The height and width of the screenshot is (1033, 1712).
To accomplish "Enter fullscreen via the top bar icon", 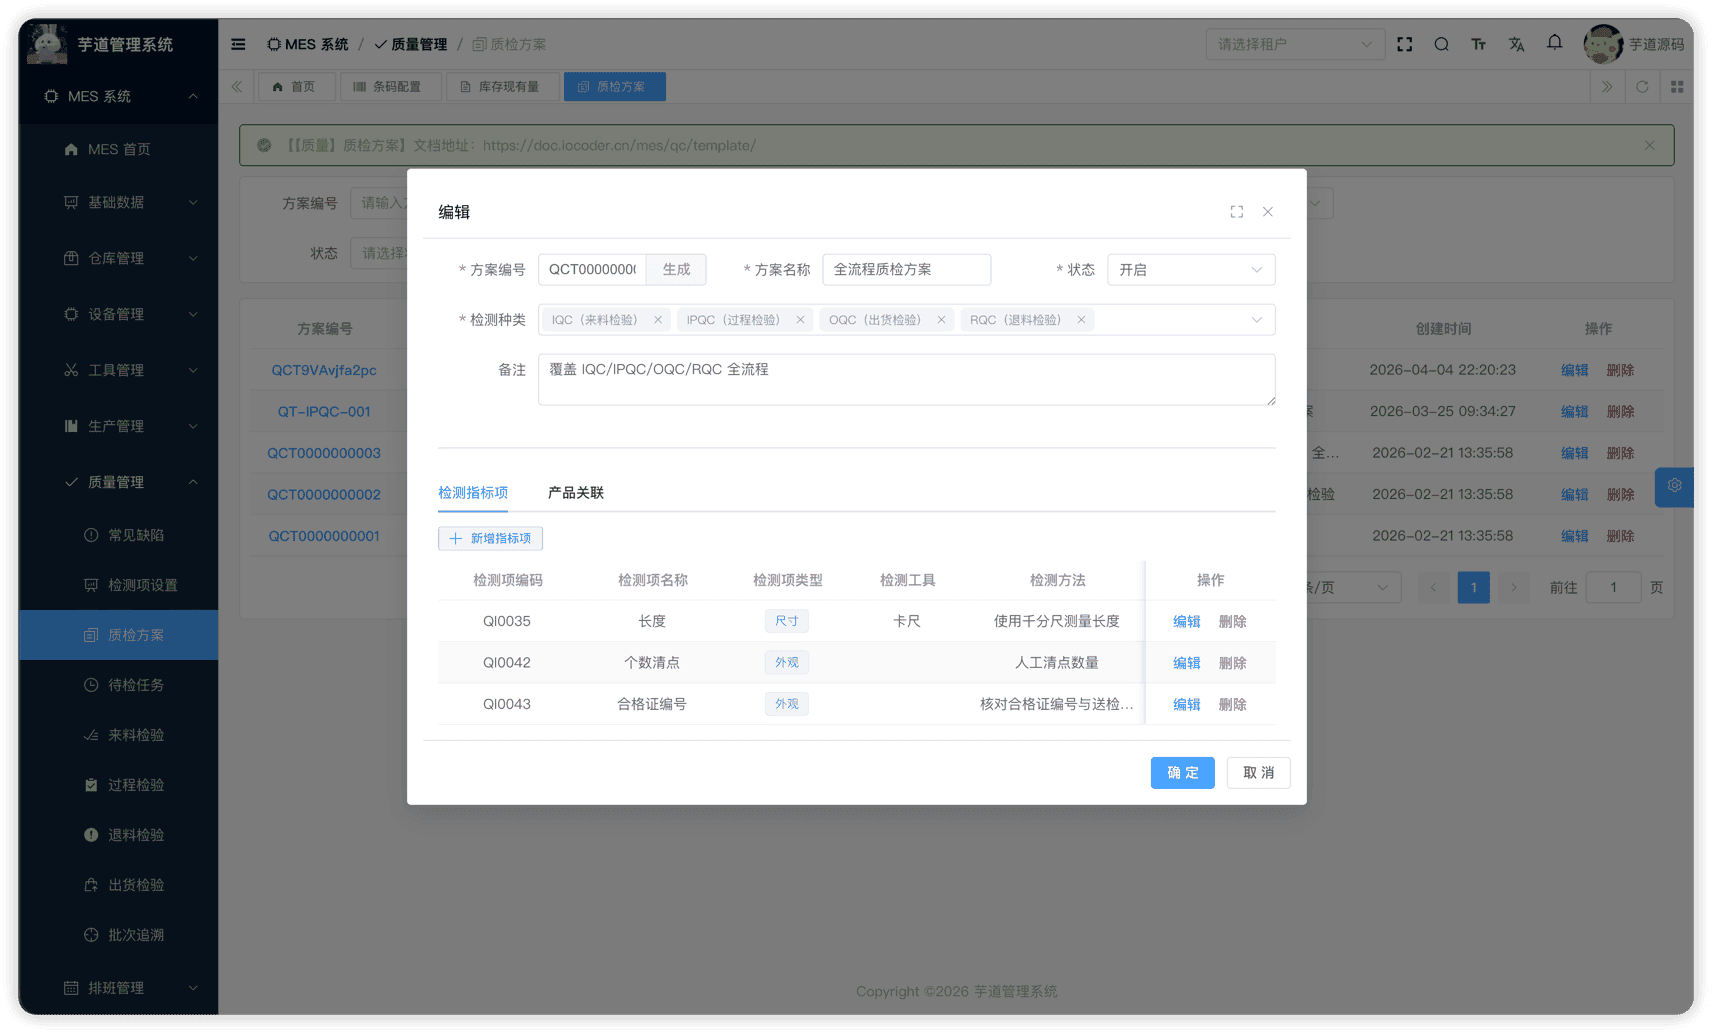I will [1404, 43].
